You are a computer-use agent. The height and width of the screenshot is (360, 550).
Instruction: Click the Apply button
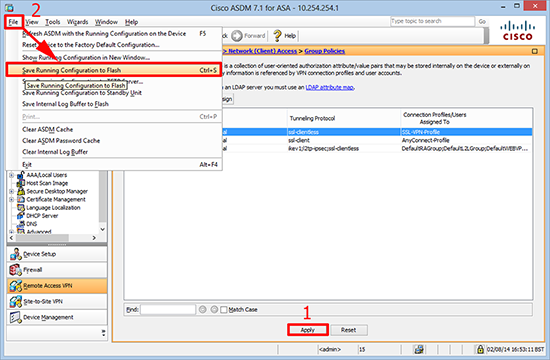[308, 330]
